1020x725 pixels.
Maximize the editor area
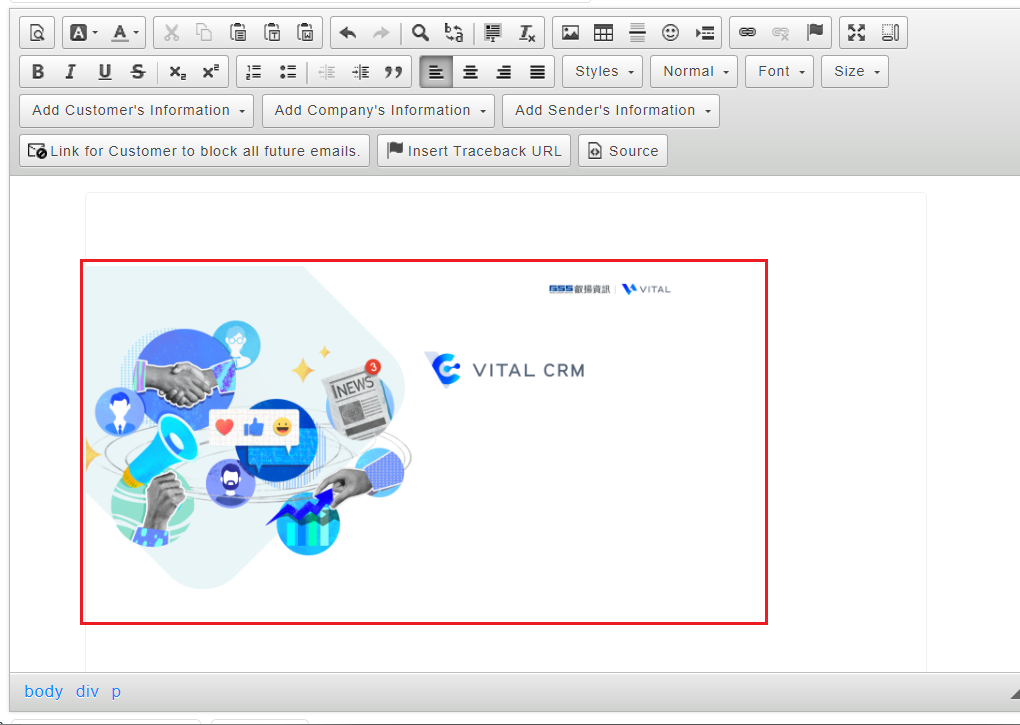(x=857, y=33)
